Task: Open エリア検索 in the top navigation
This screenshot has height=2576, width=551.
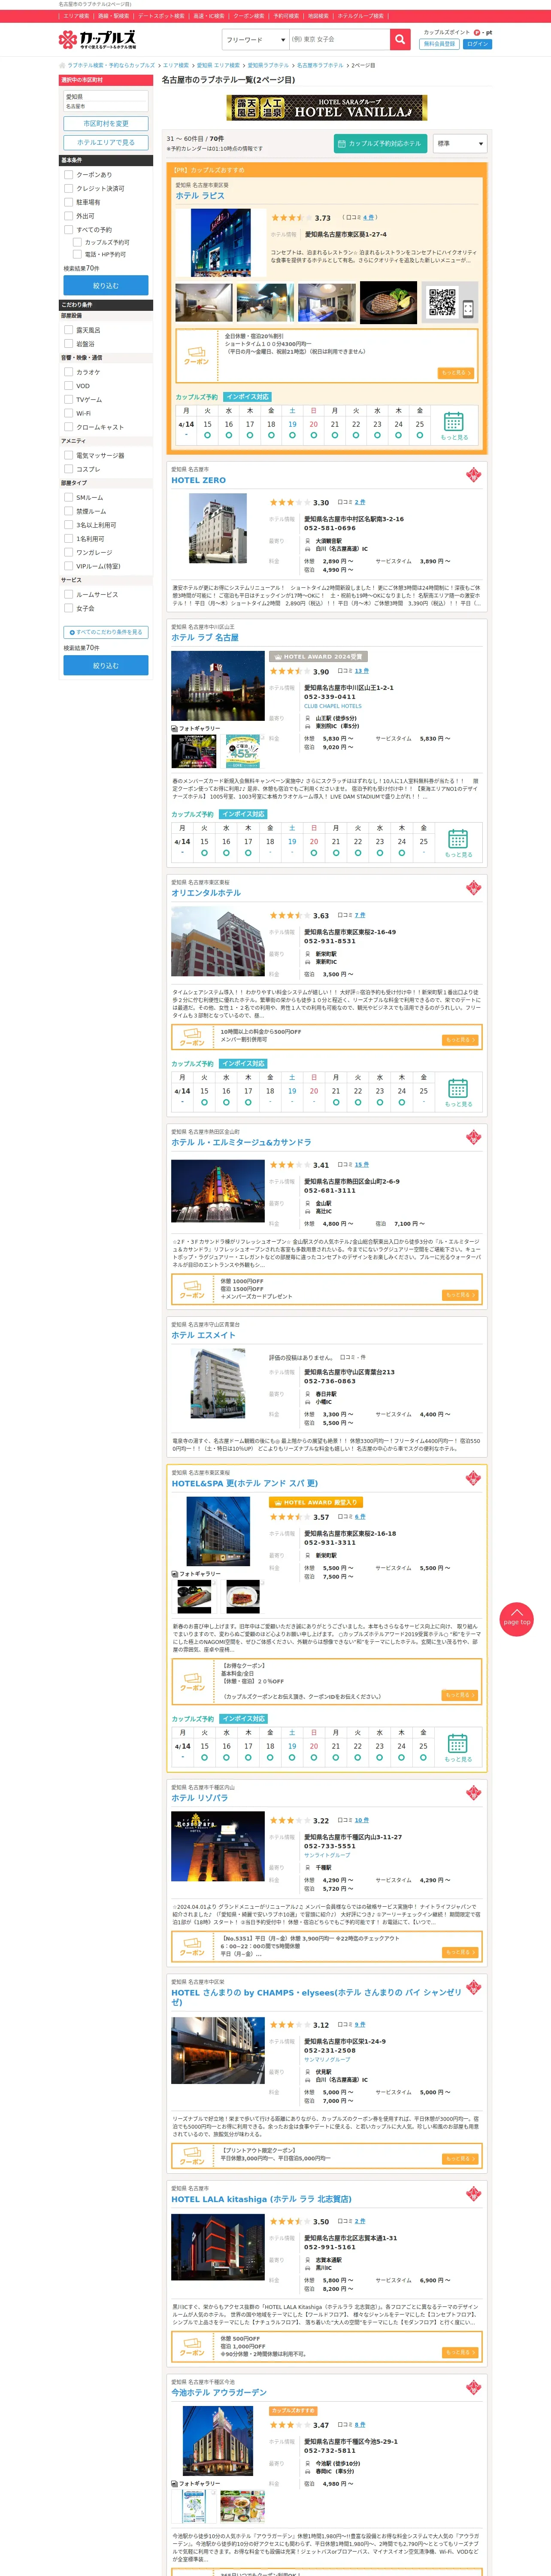Action: coord(77,16)
